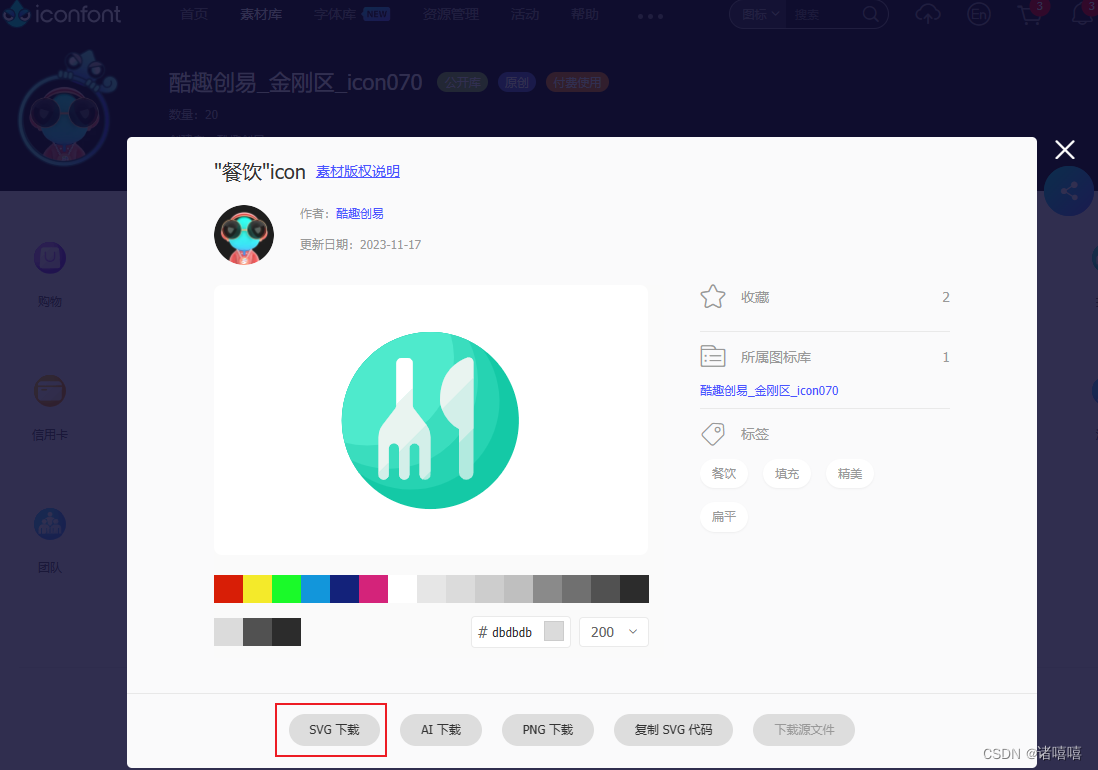Click the 填充 tag chip
This screenshot has width=1098, height=770.
point(787,474)
